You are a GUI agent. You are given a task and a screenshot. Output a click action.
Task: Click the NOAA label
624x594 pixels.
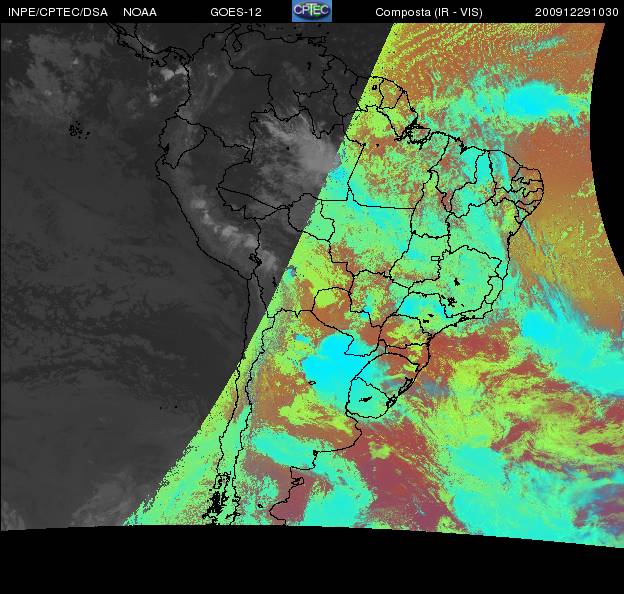point(140,12)
